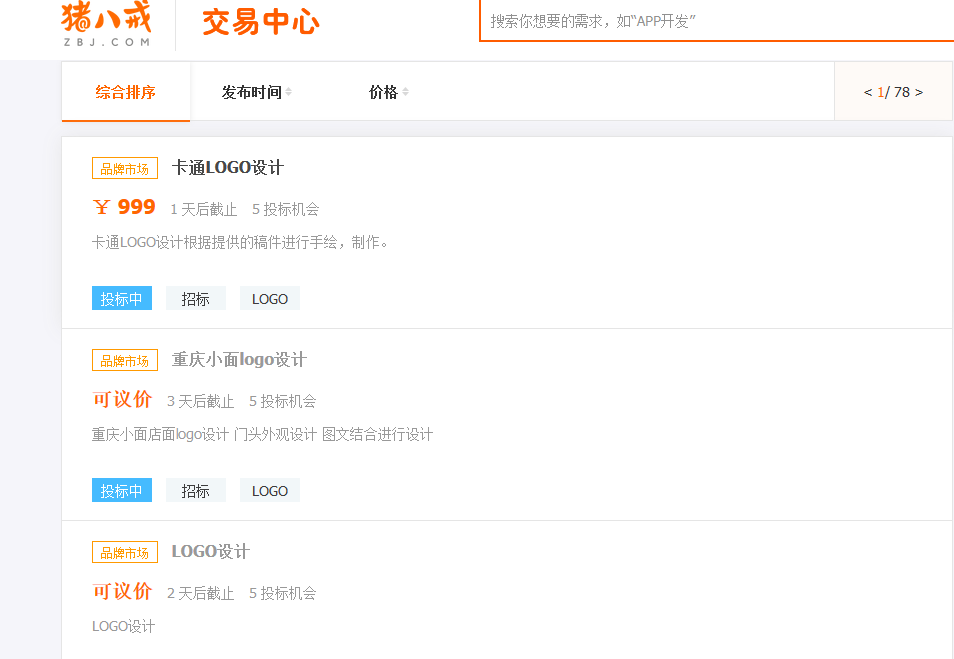
Task: Click 投标中 tag under 重庆小面 listing
Action: point(122,490)
